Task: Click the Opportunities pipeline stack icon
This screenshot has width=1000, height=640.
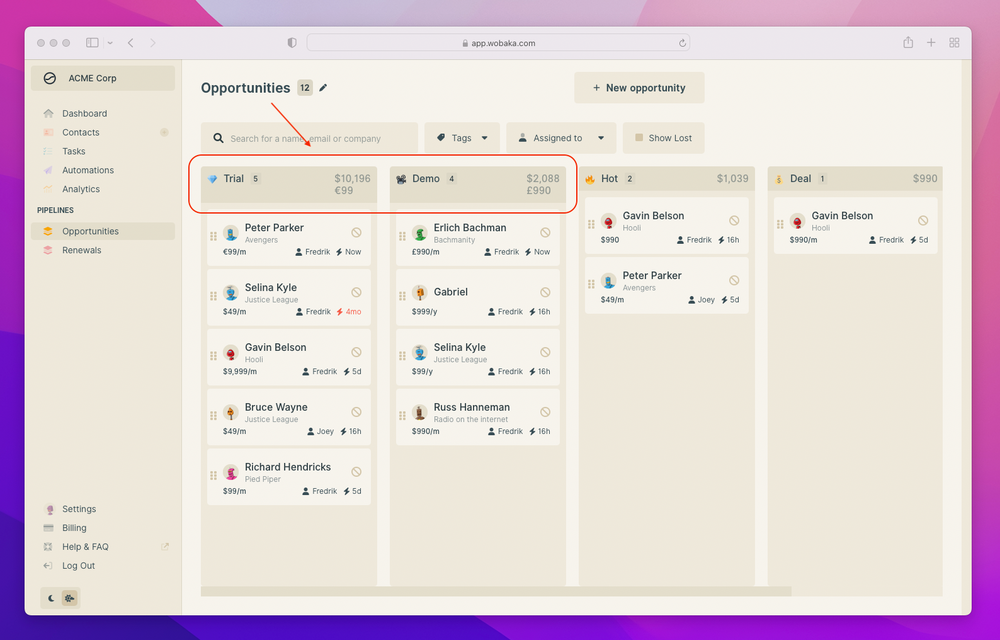Action: point(48,231)
